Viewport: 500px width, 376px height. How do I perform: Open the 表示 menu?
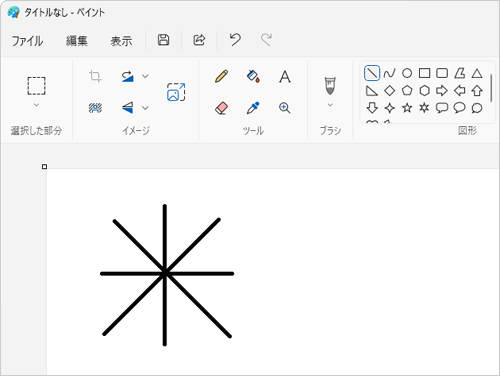point(121,41)
